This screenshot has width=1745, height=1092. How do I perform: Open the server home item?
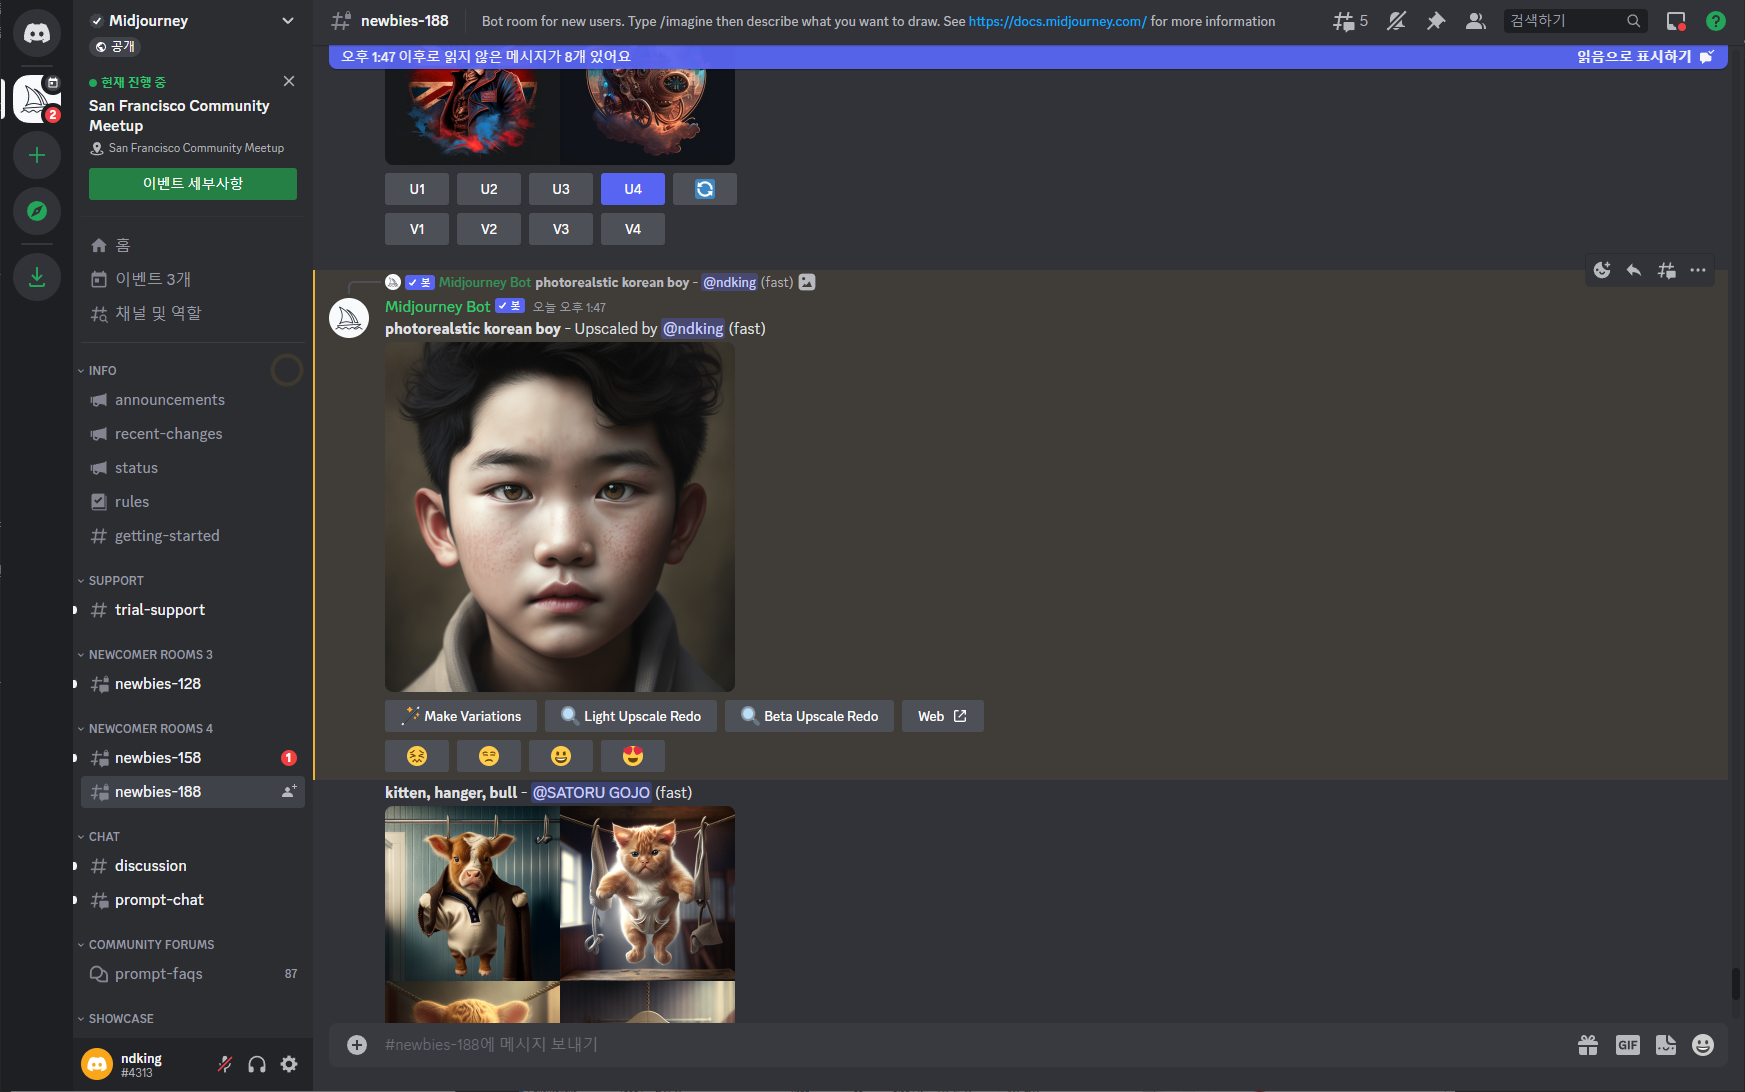pyautogui.click(x=193, y=245)
